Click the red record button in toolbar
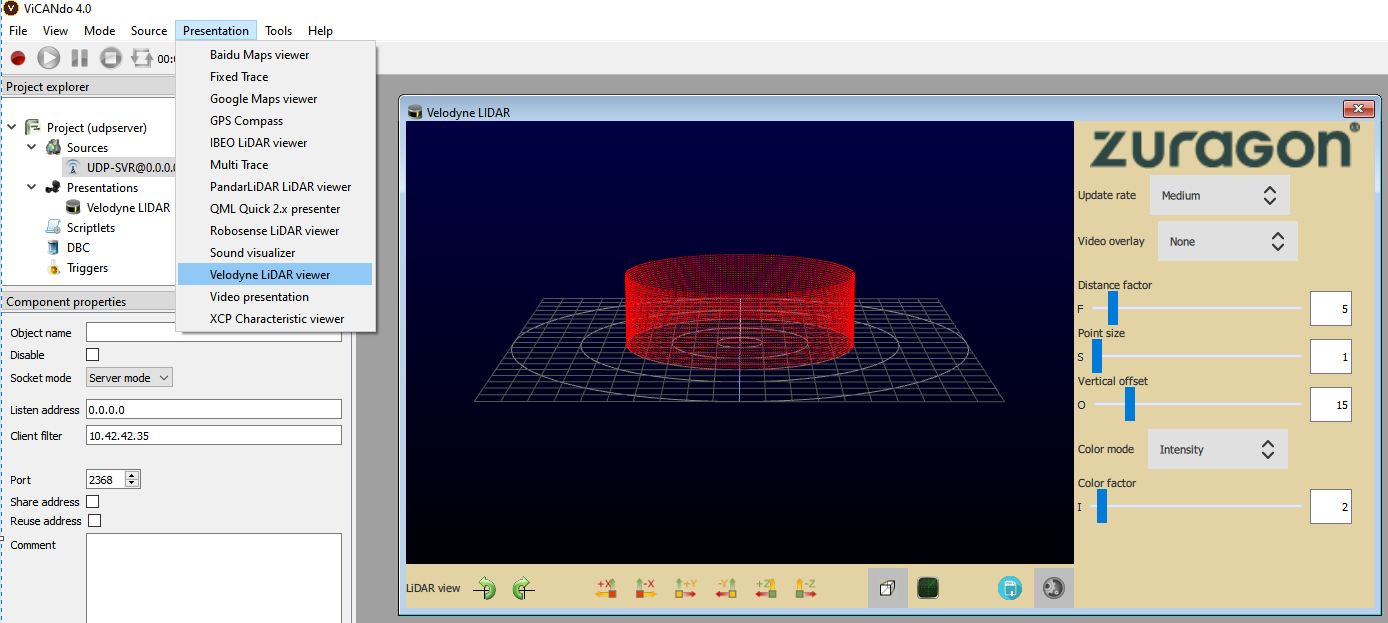Viewport: 1388px width, 623px height. pyautogui.click(x=18, y=59)
